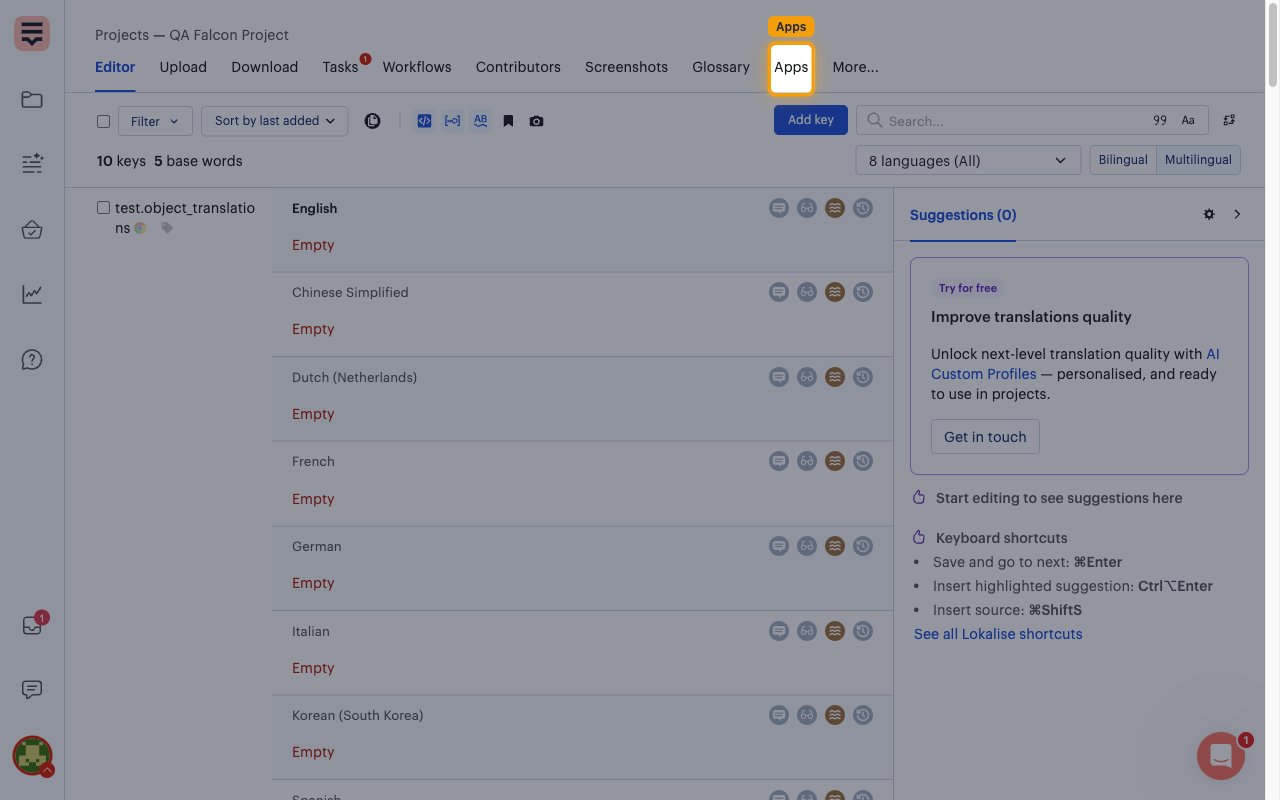Click the tag icon under test.object_translations
This screenshot has width=1280, height=800.
coord(167,228)
